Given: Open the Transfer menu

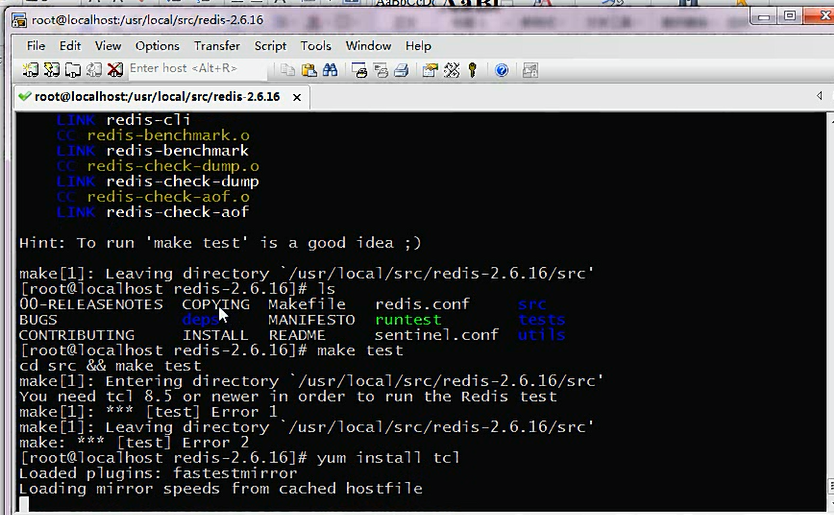Looking at the screenshot, I should click(216, 46).
